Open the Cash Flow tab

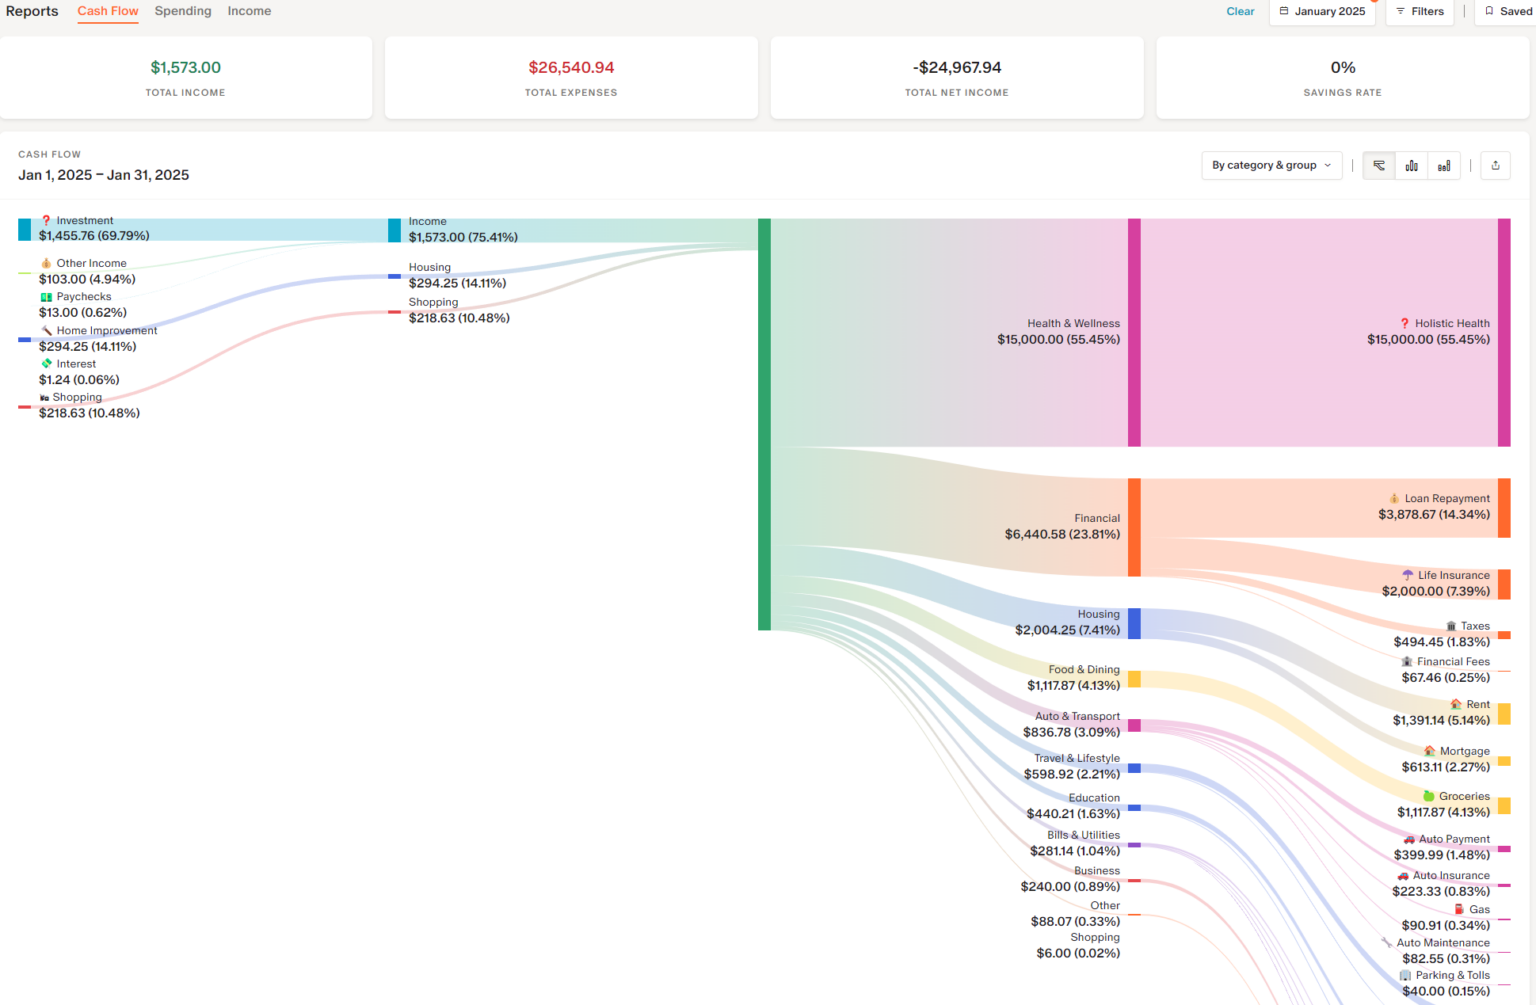click(x=108, y=11)
